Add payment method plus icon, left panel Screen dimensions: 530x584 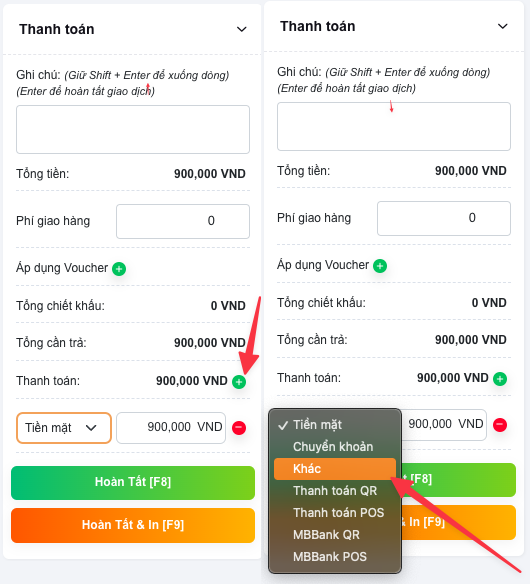239,382
